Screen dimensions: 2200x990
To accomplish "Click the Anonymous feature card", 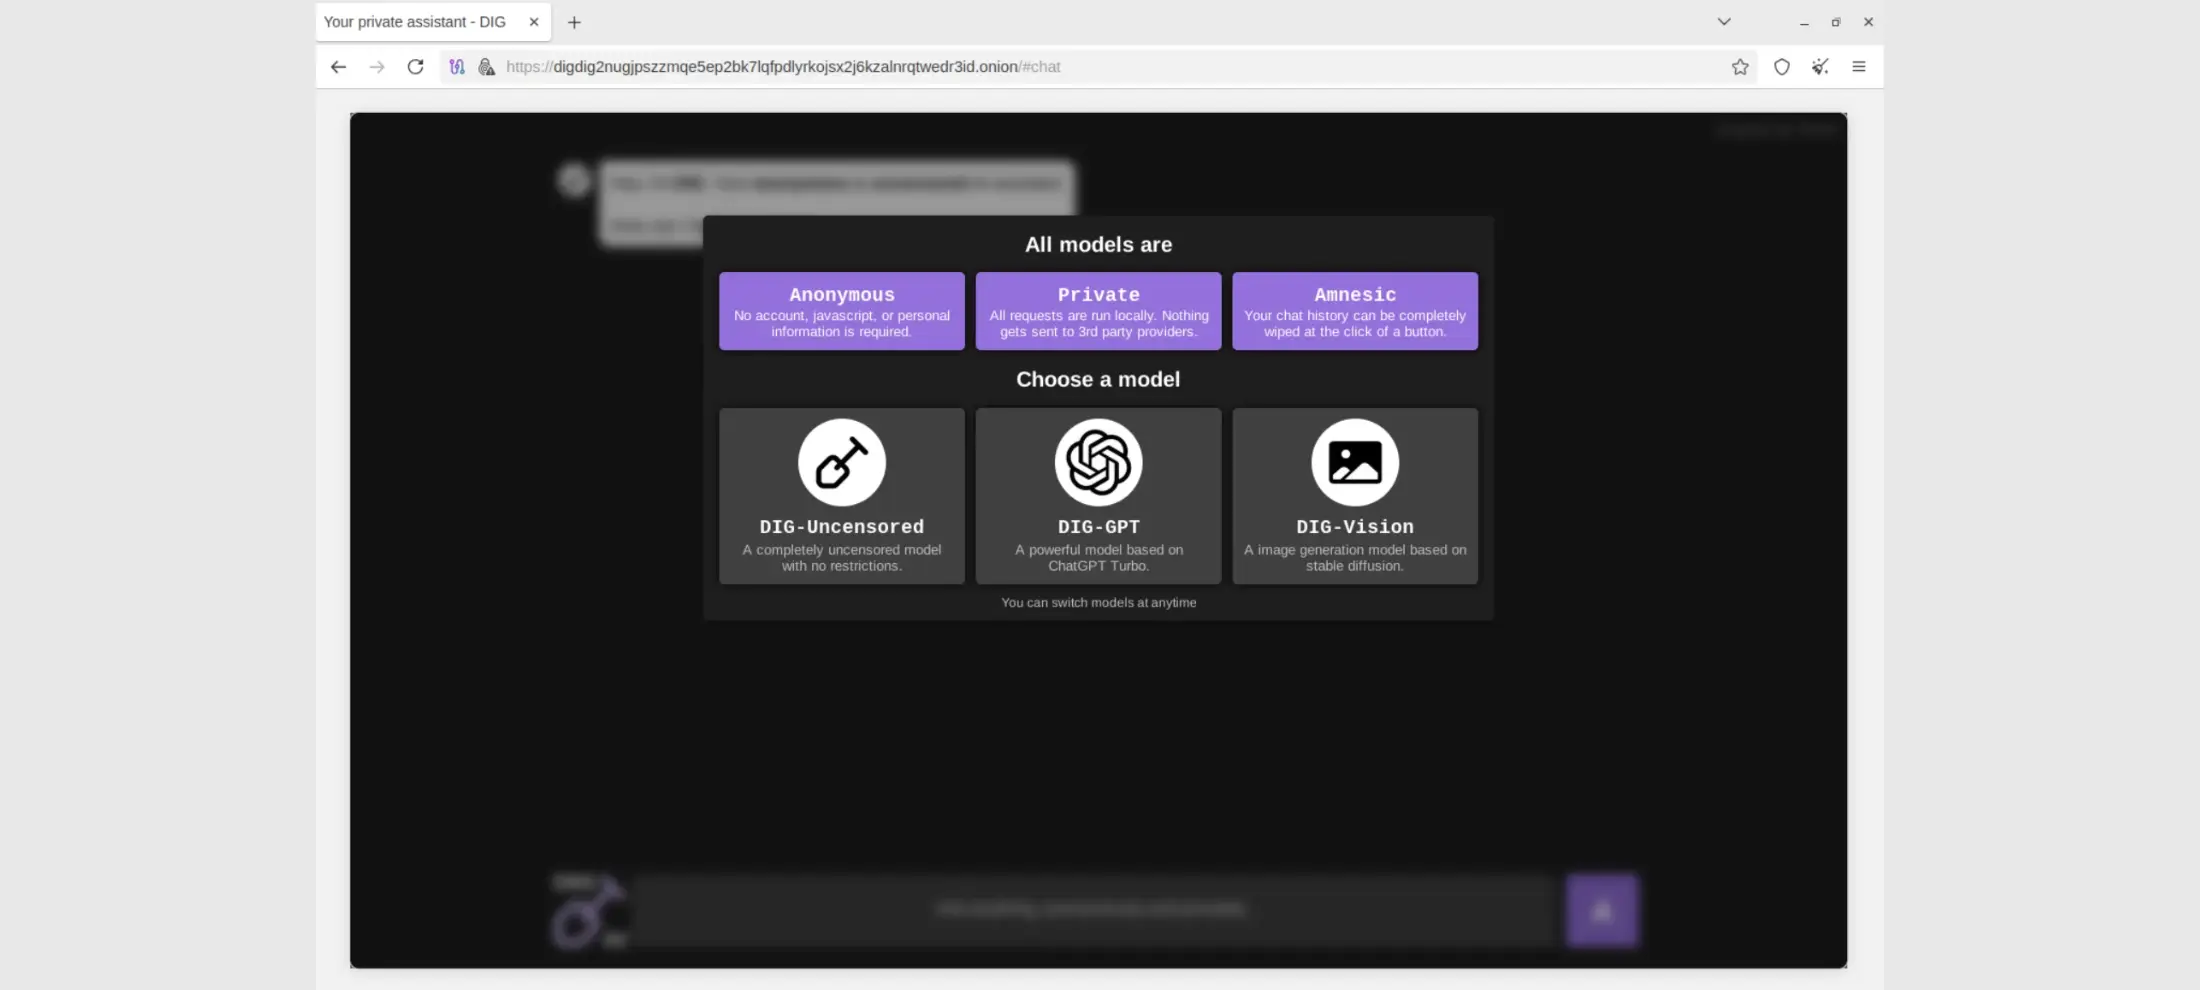I will point(841,311).
